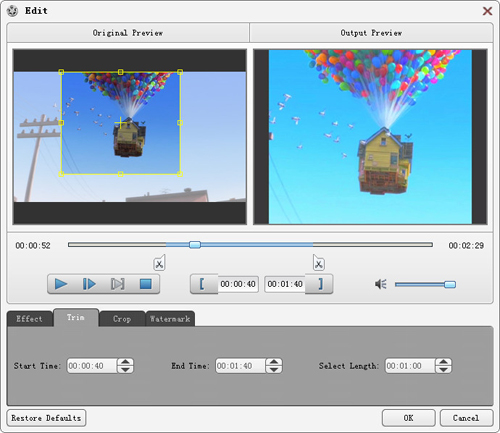
Task: Set start point with left bracket button
Action: coord(203,284)
